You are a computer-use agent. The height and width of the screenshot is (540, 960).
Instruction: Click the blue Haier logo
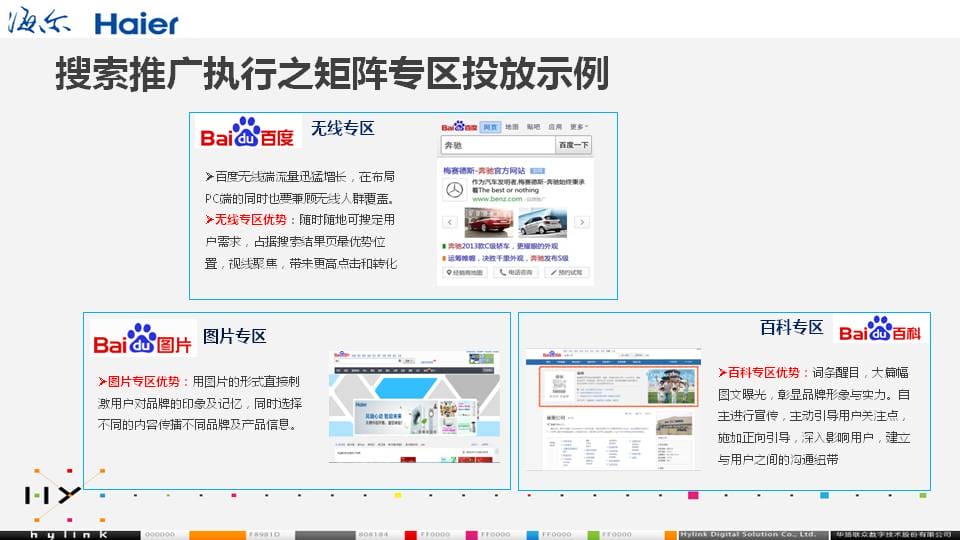[x=137, y=24]
